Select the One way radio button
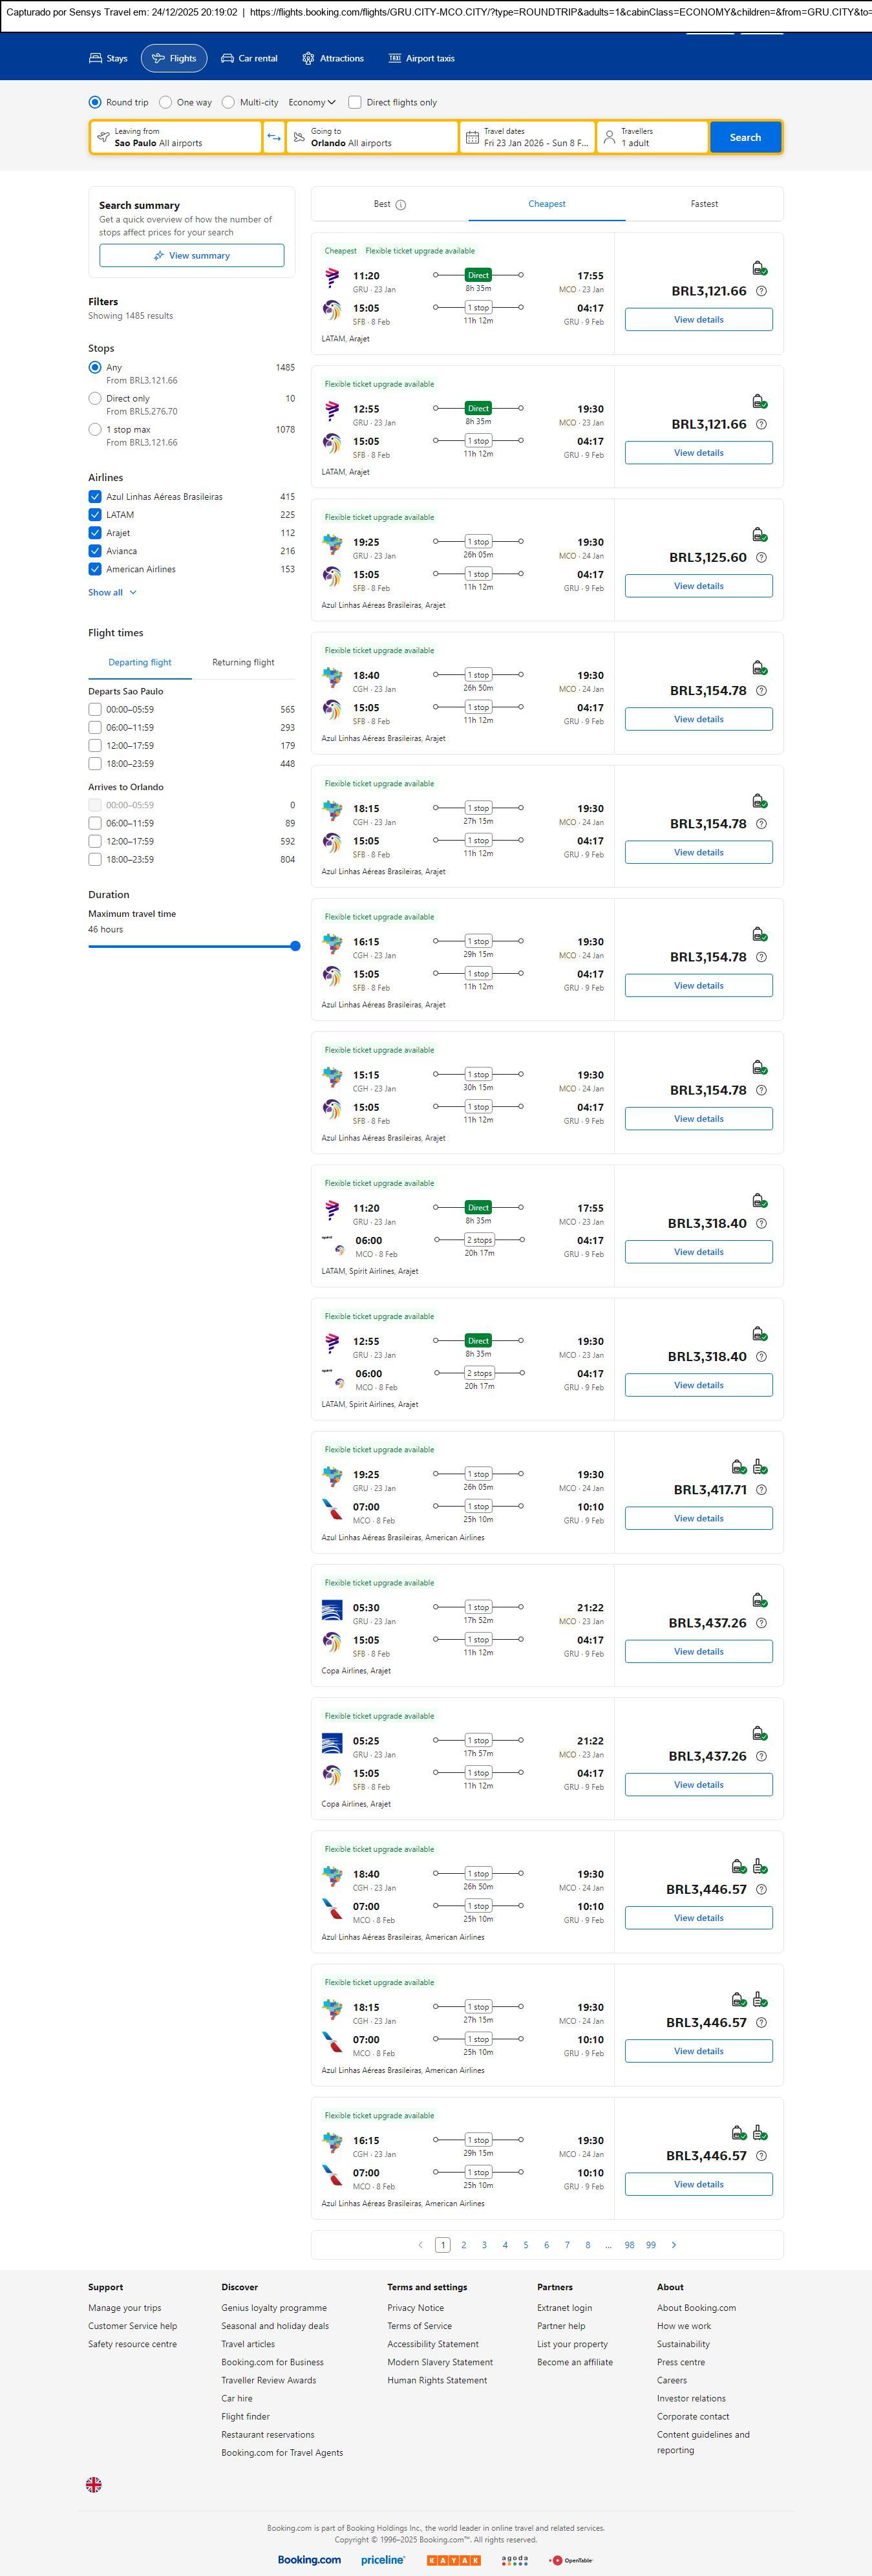 tap(166, 102)
